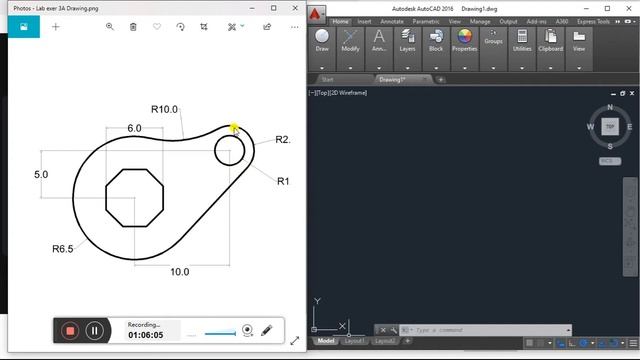
Task: Click the pencil annotate icon on recording bar
Action: [267, 330]
